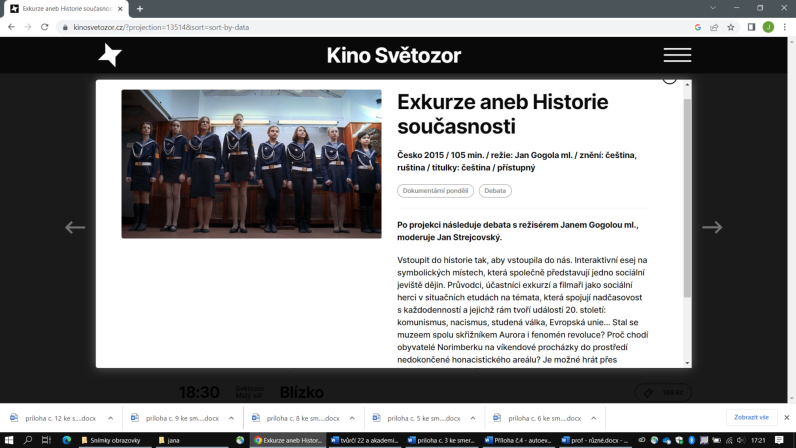
Task: Open the Windows notification center
Action: coord(779,440)
